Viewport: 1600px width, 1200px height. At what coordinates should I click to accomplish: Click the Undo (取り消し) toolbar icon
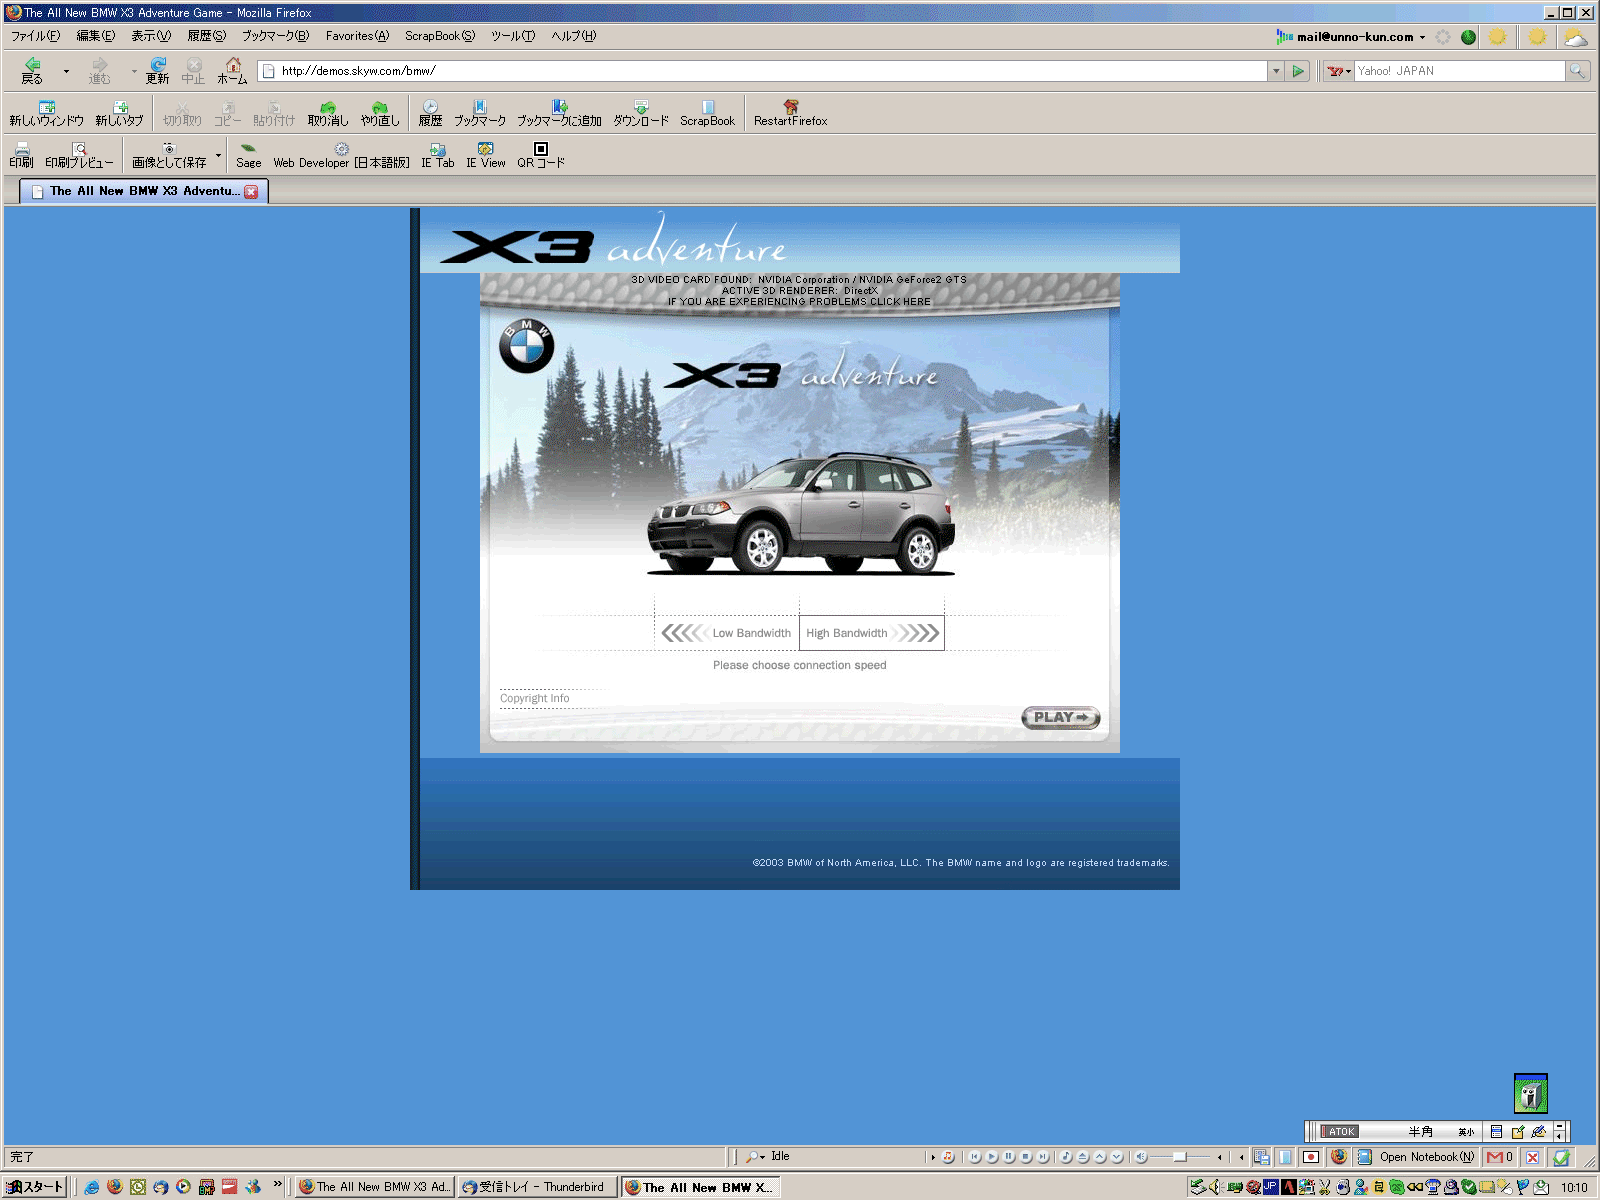click(328, 113)
